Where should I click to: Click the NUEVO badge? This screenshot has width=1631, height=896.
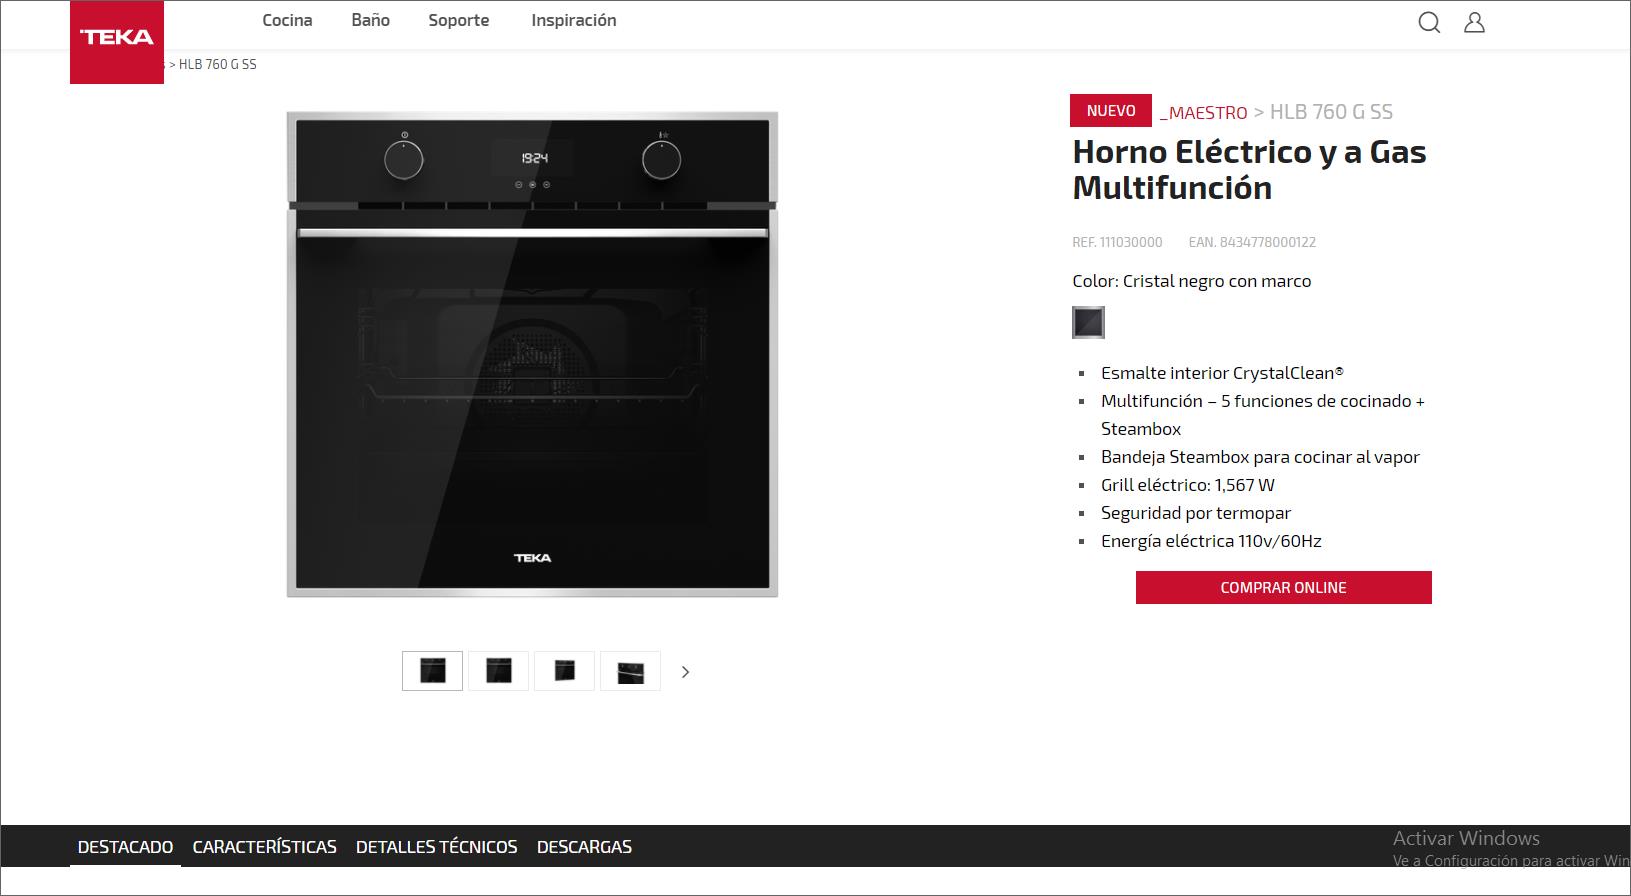click(x=1111, y=110)
